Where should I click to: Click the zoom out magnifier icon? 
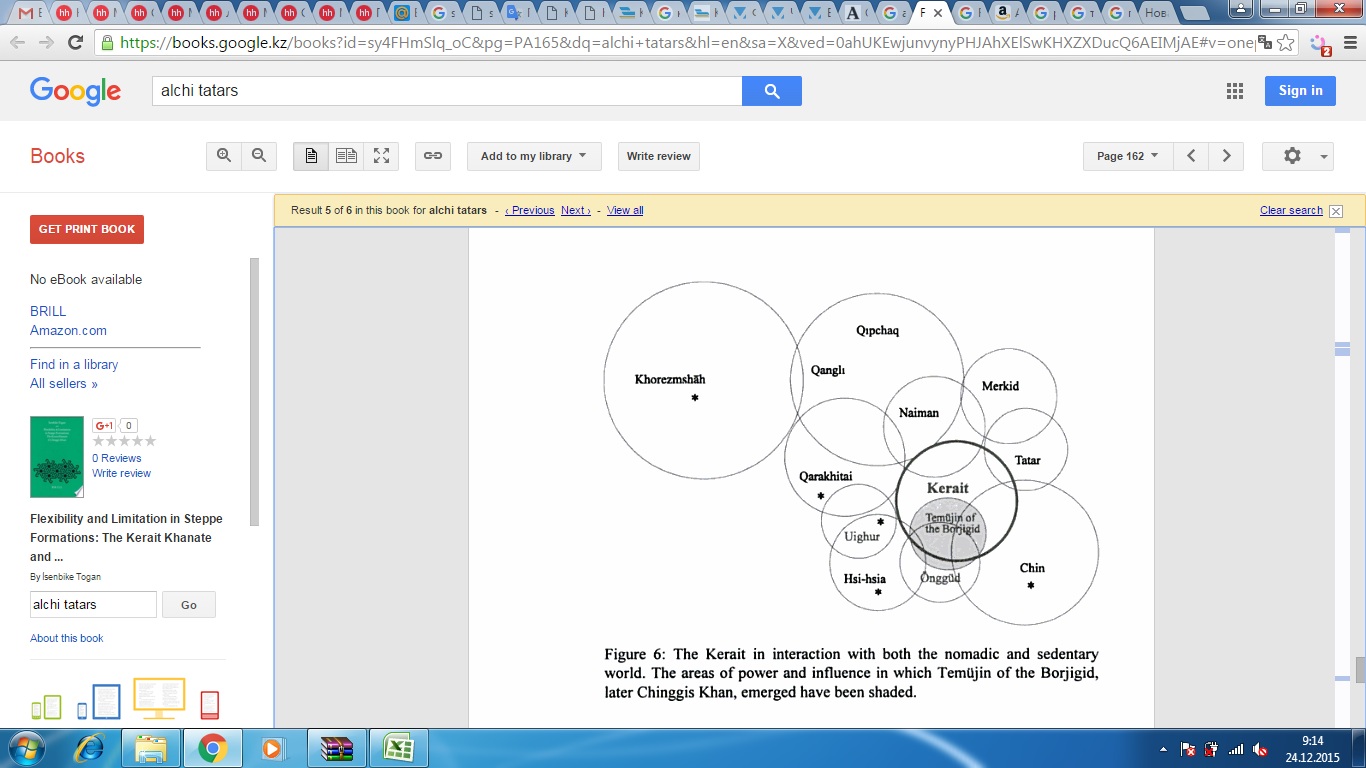[x=259, y=156]
